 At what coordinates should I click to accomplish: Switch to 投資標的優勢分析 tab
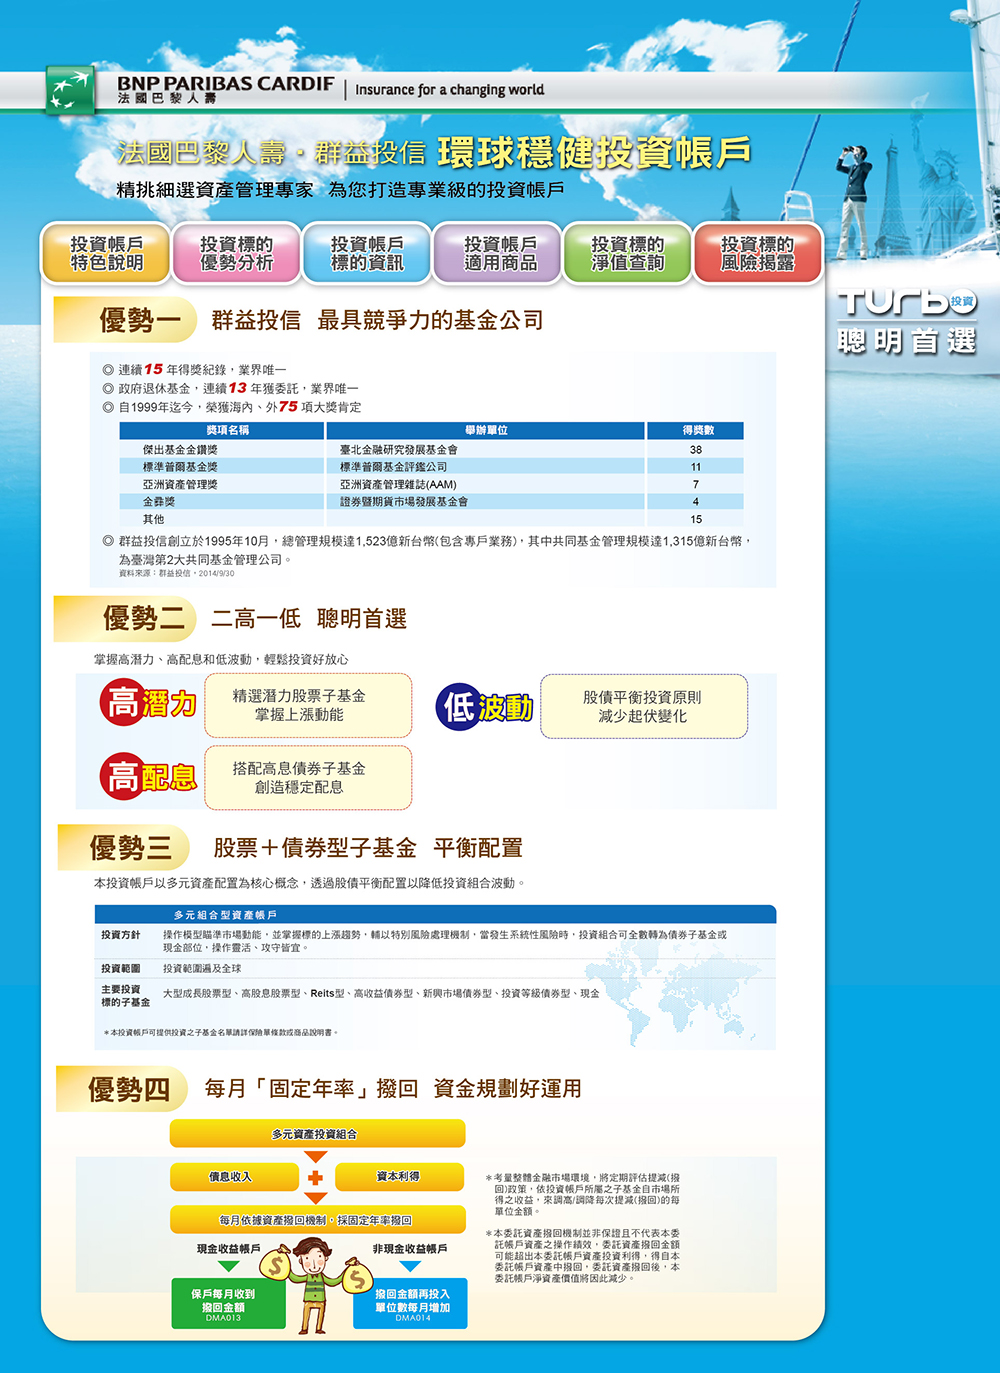click(x=236, y=253)
